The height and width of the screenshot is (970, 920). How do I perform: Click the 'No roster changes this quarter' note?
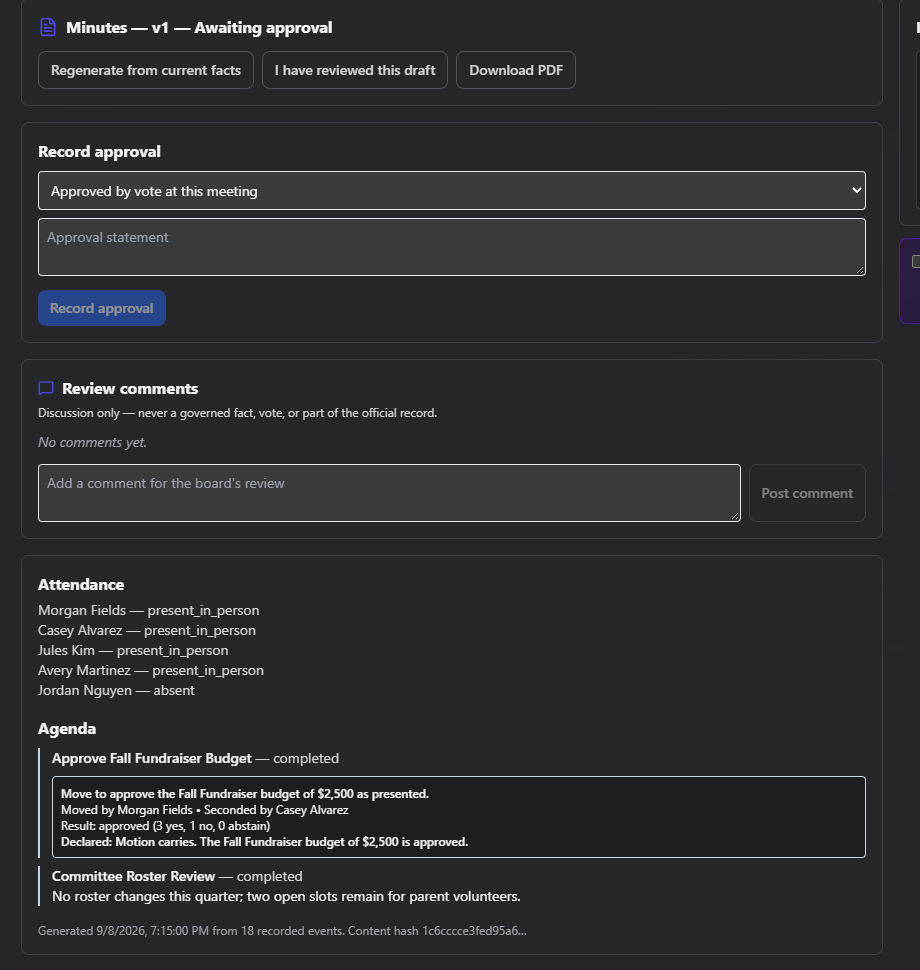pos(286,896)
